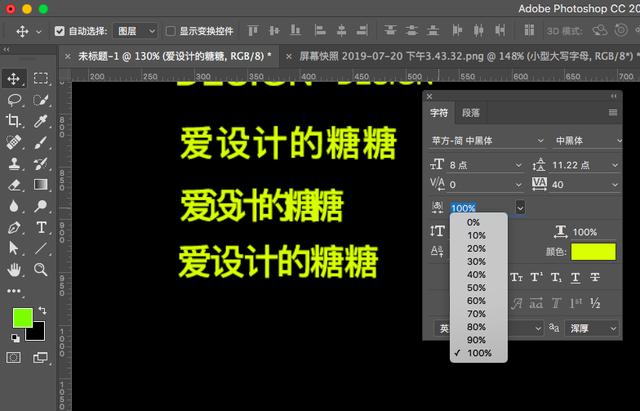Select the Blur tool
Image resolution: width=640 pixels, height=411 pixels.
tap(14, 206)
